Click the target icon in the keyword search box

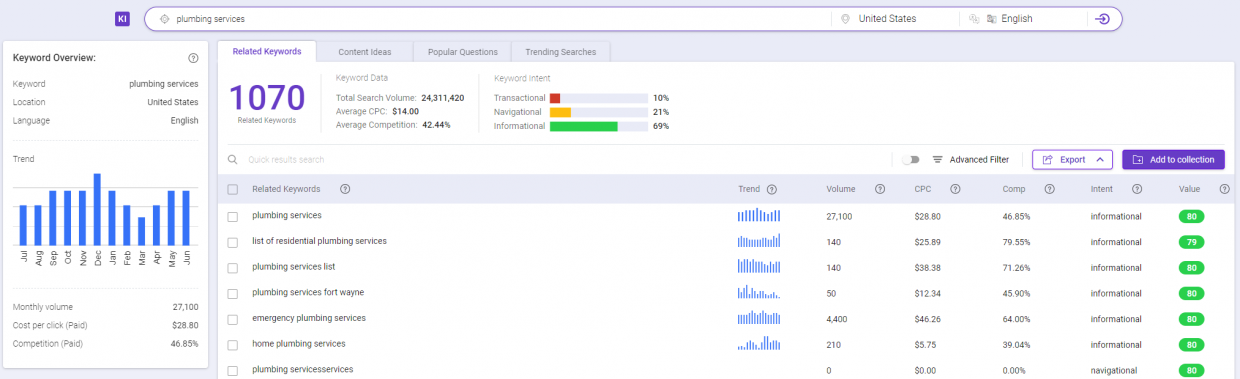(x=165, y=19)
